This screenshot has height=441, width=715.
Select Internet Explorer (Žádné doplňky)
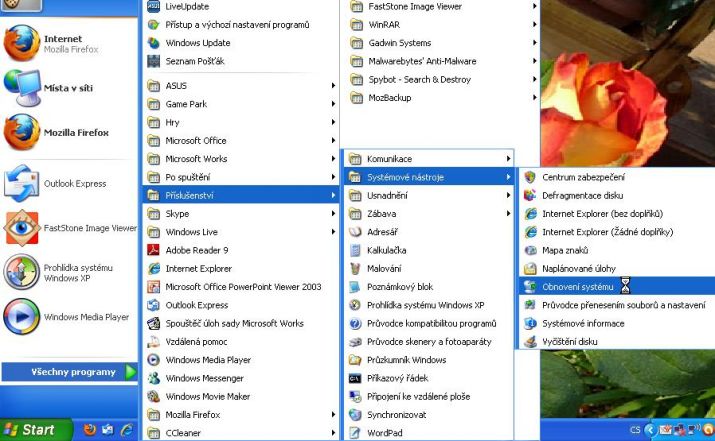point(617,232)
